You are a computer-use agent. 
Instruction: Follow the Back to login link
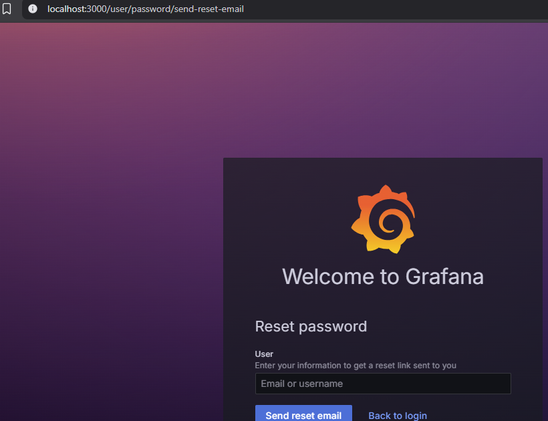pos(397,415)
